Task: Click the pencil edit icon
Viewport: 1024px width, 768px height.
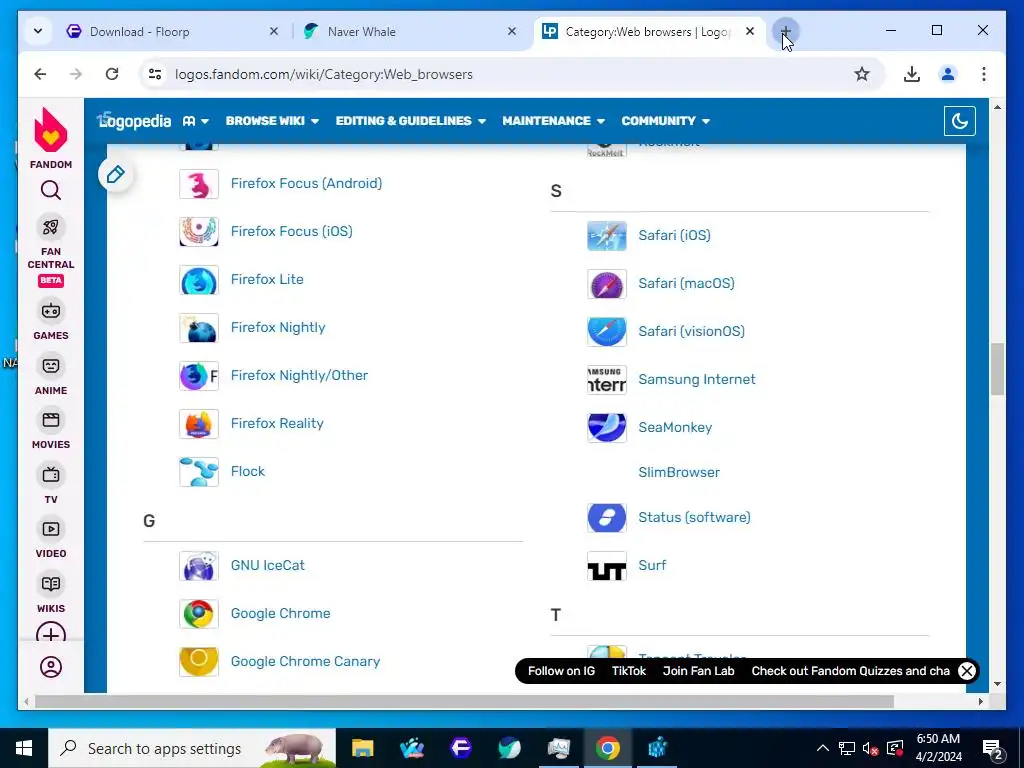Action: click(x=116, y=174)
